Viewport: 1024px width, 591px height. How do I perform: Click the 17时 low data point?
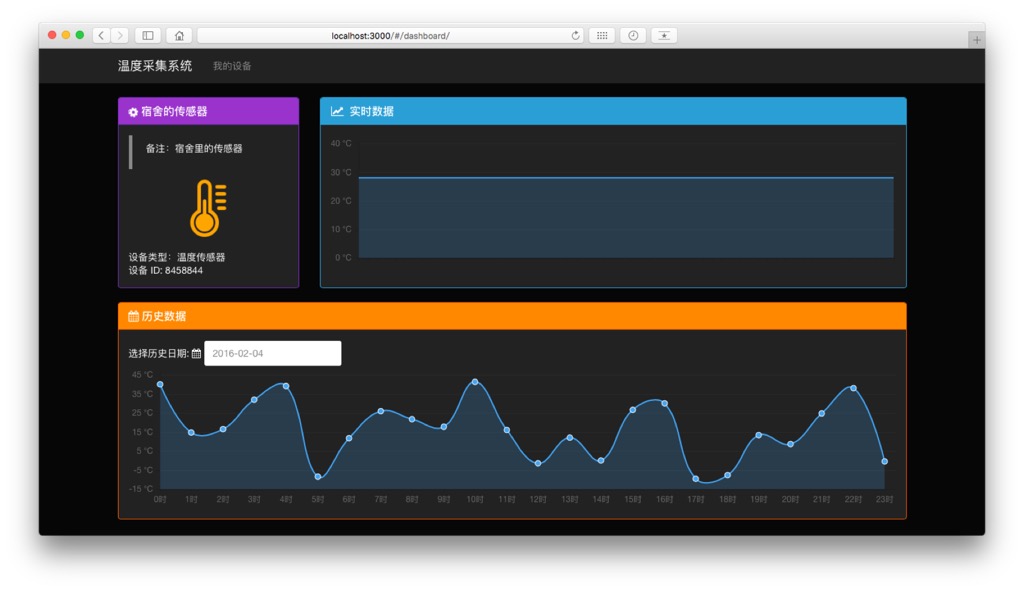point(696,479)
